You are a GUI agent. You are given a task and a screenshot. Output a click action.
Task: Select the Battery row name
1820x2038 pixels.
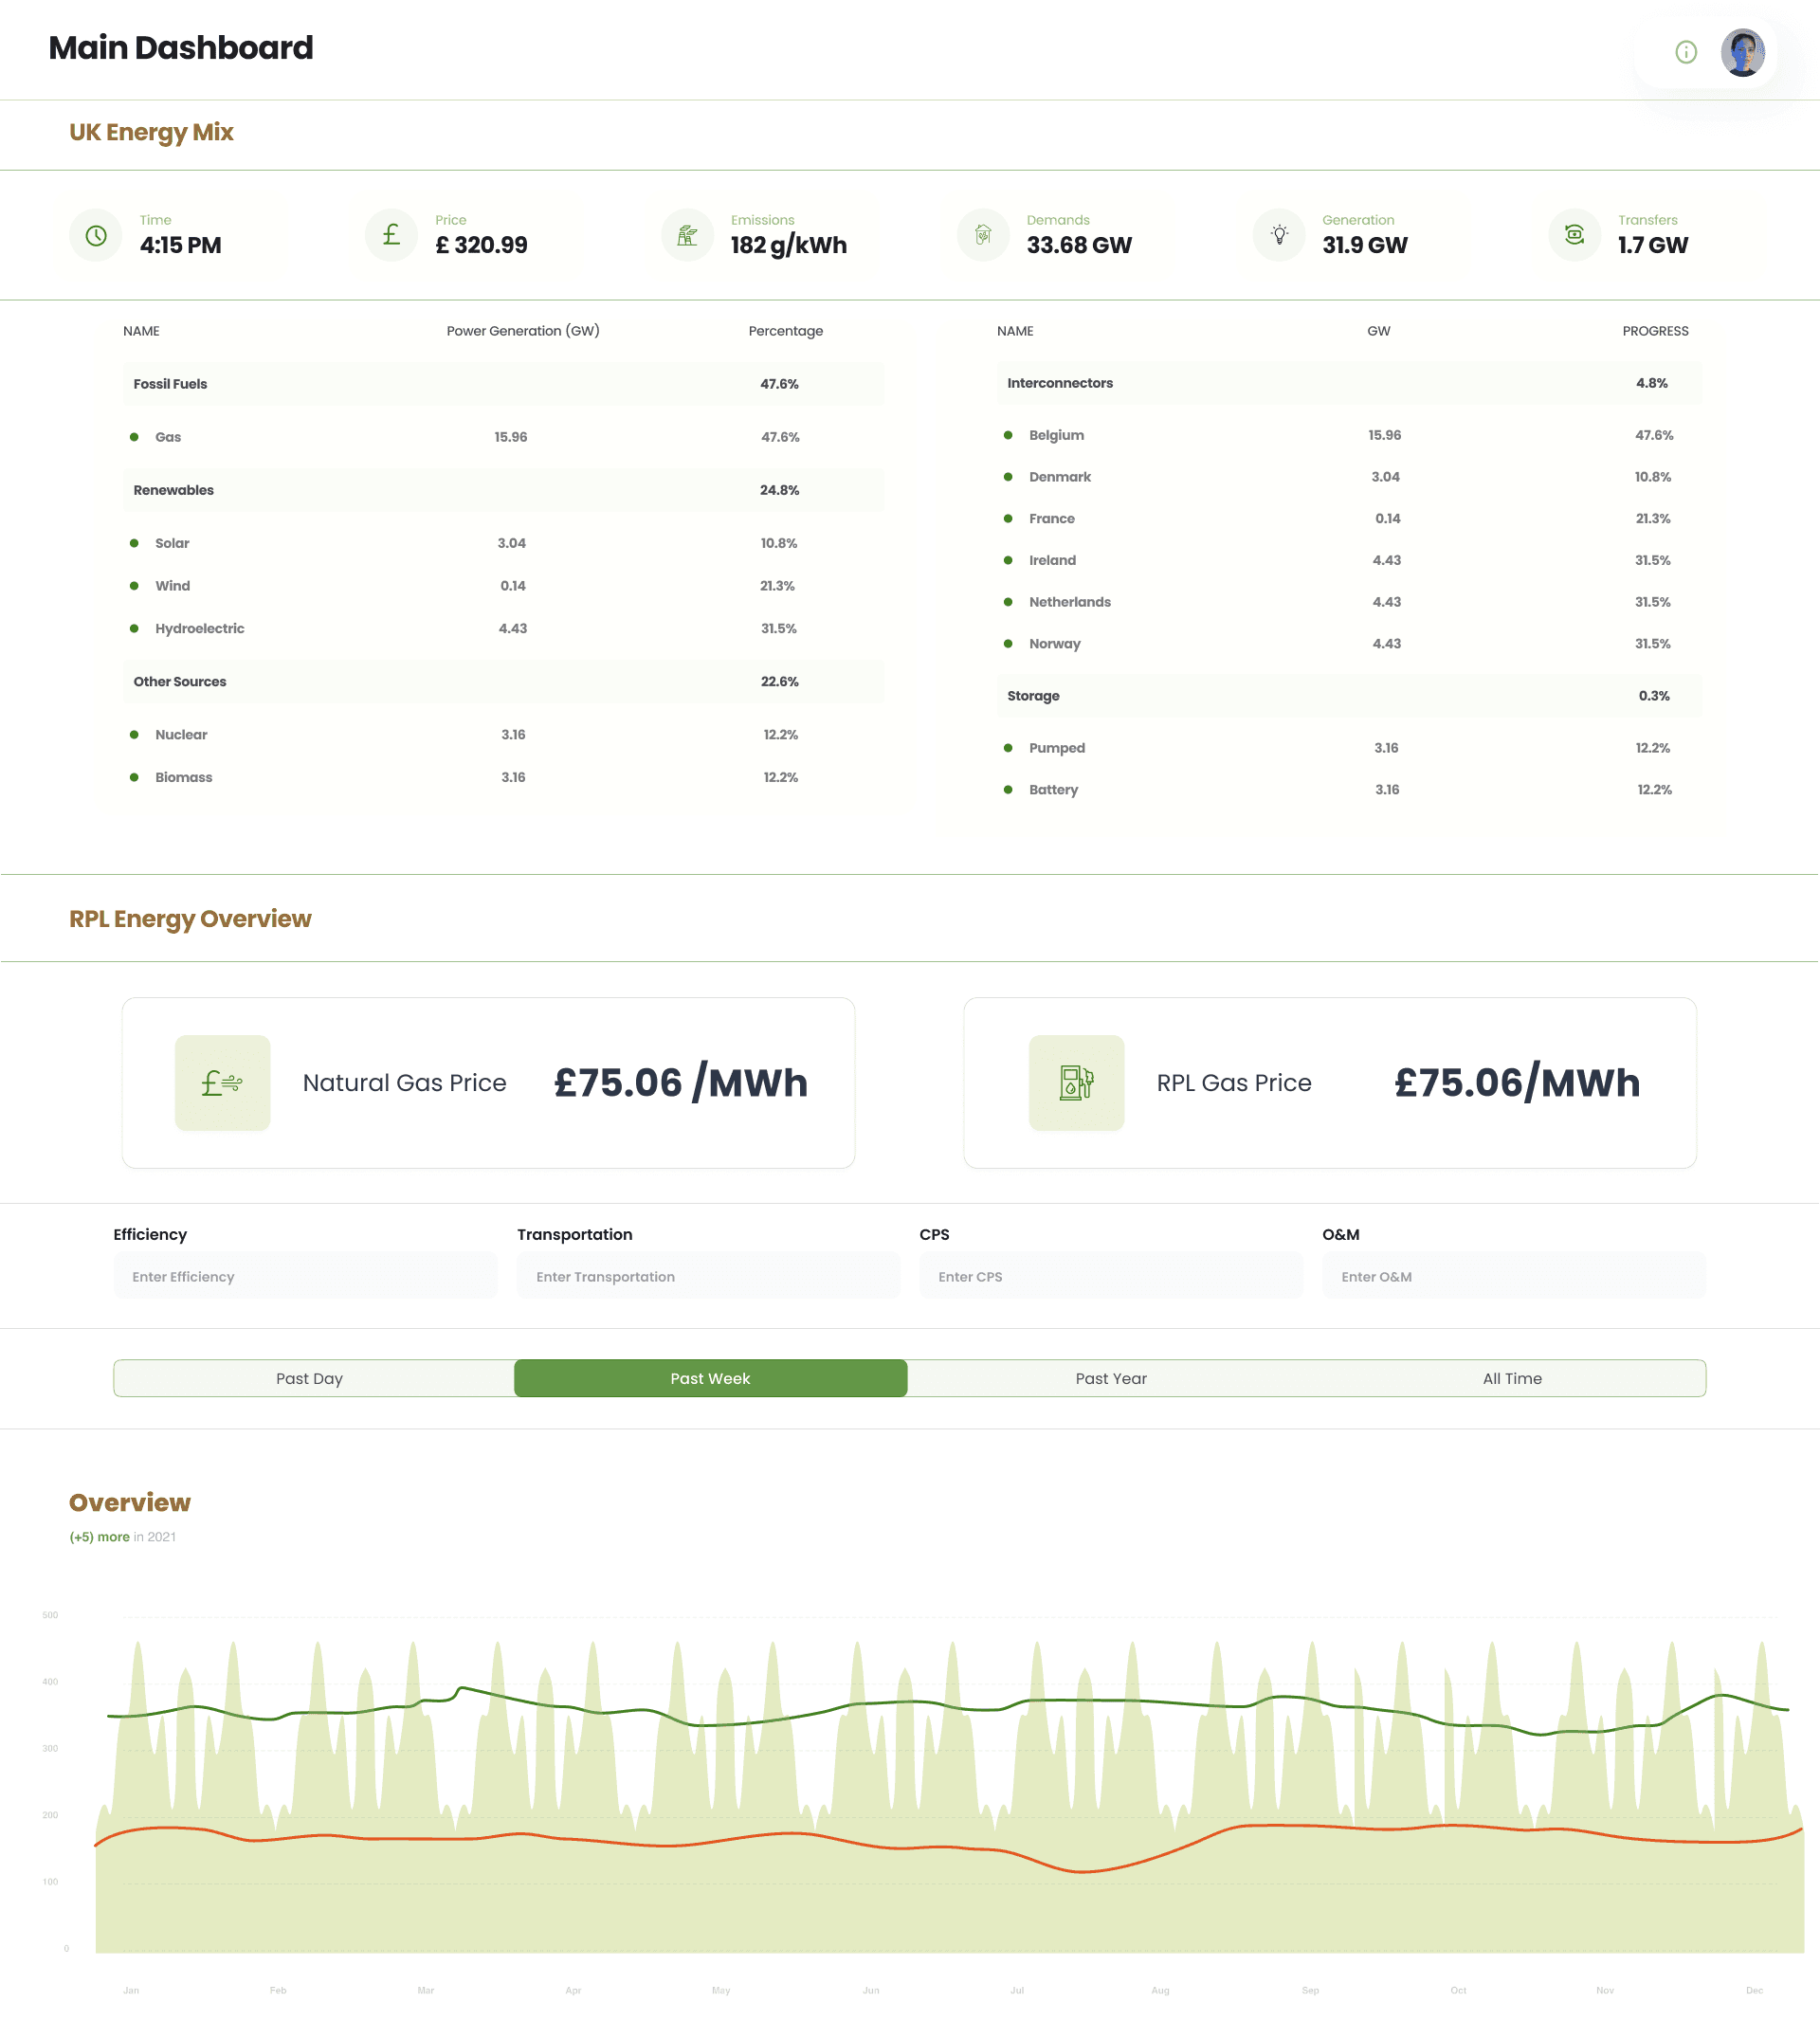[1053, 789]
